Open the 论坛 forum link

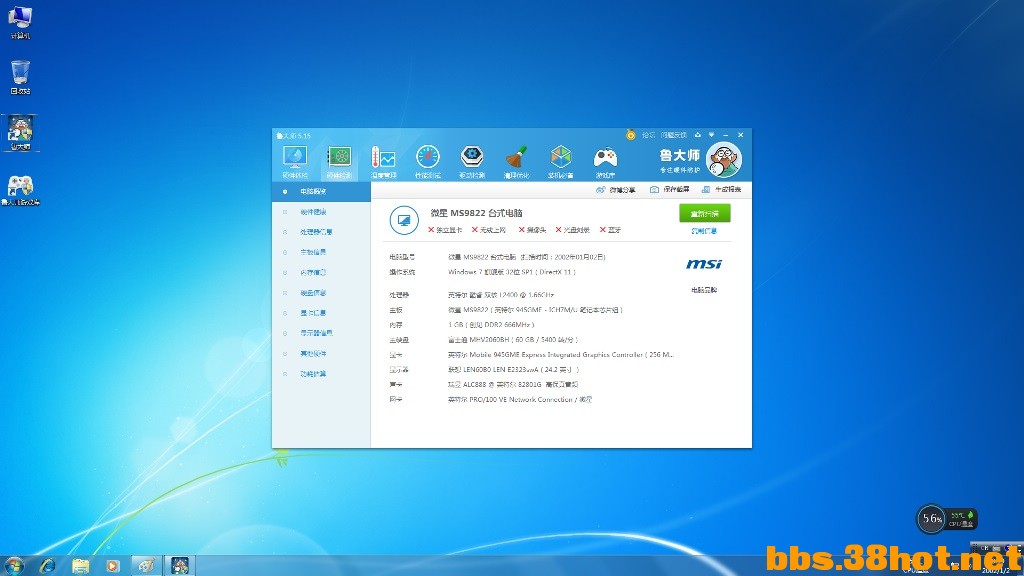tap(648, 135)
